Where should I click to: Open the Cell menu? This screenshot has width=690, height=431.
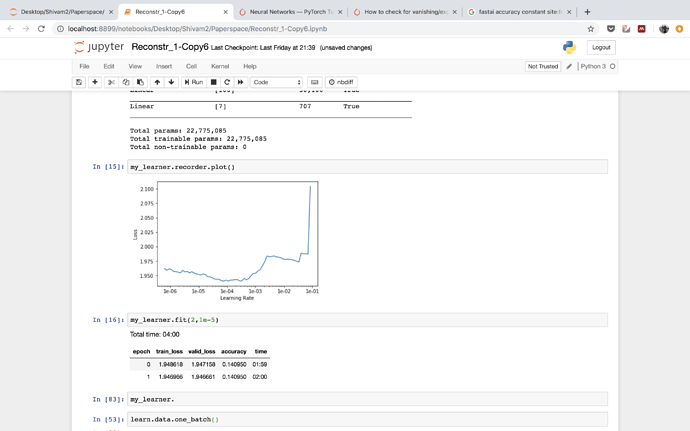point(191,66)
